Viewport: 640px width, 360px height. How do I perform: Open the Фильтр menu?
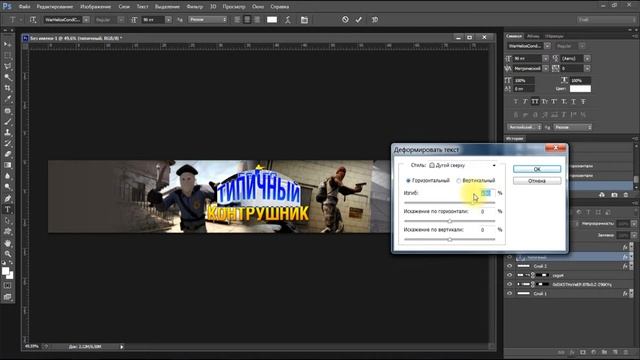tap(195, 7)
